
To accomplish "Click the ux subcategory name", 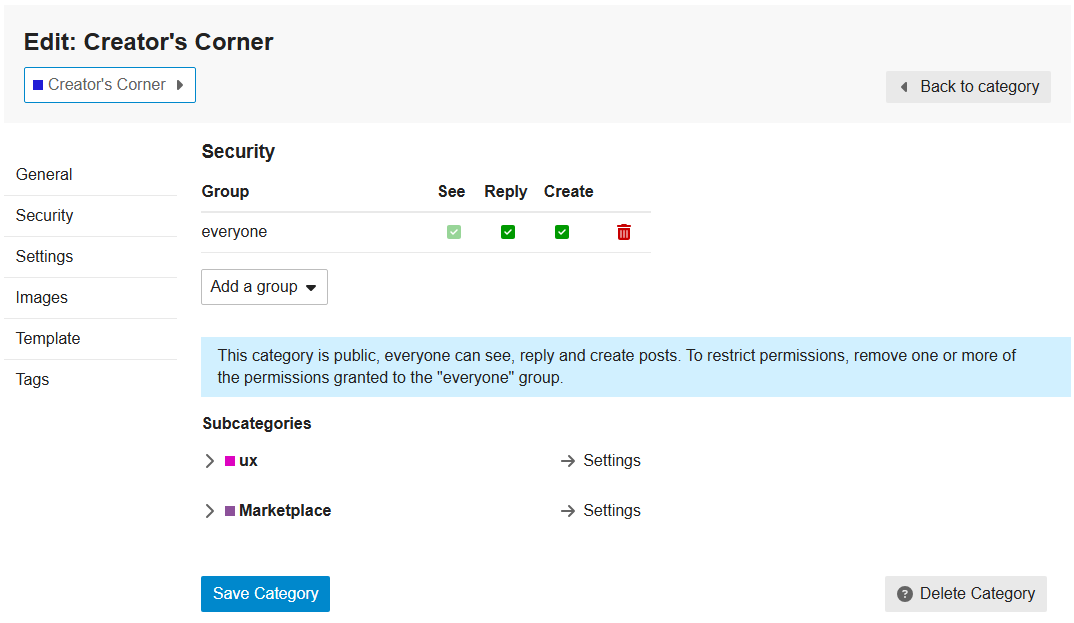I will pyautogui.click(x=248, y=461).
